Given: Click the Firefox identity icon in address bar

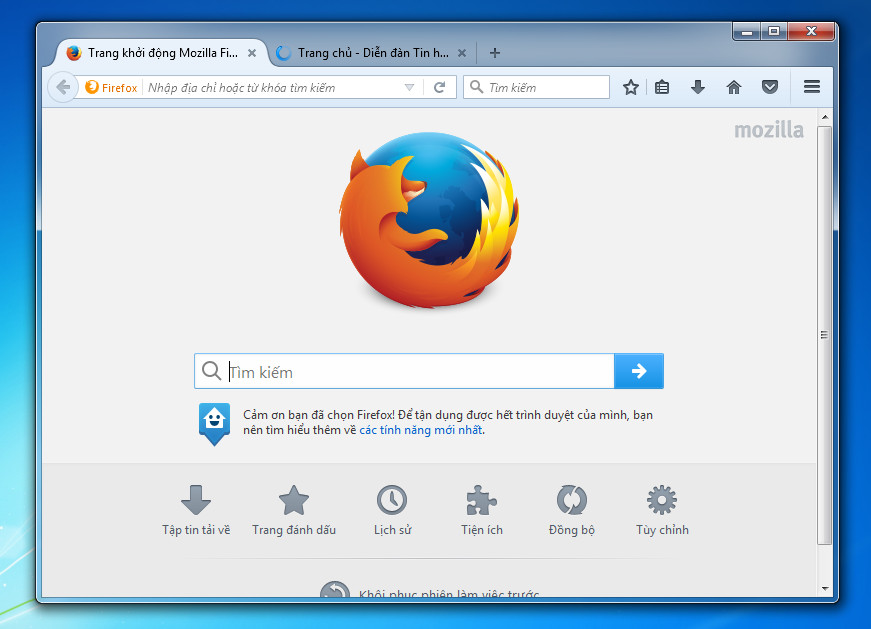Looking at the screenshot, I should pos(92,87).
